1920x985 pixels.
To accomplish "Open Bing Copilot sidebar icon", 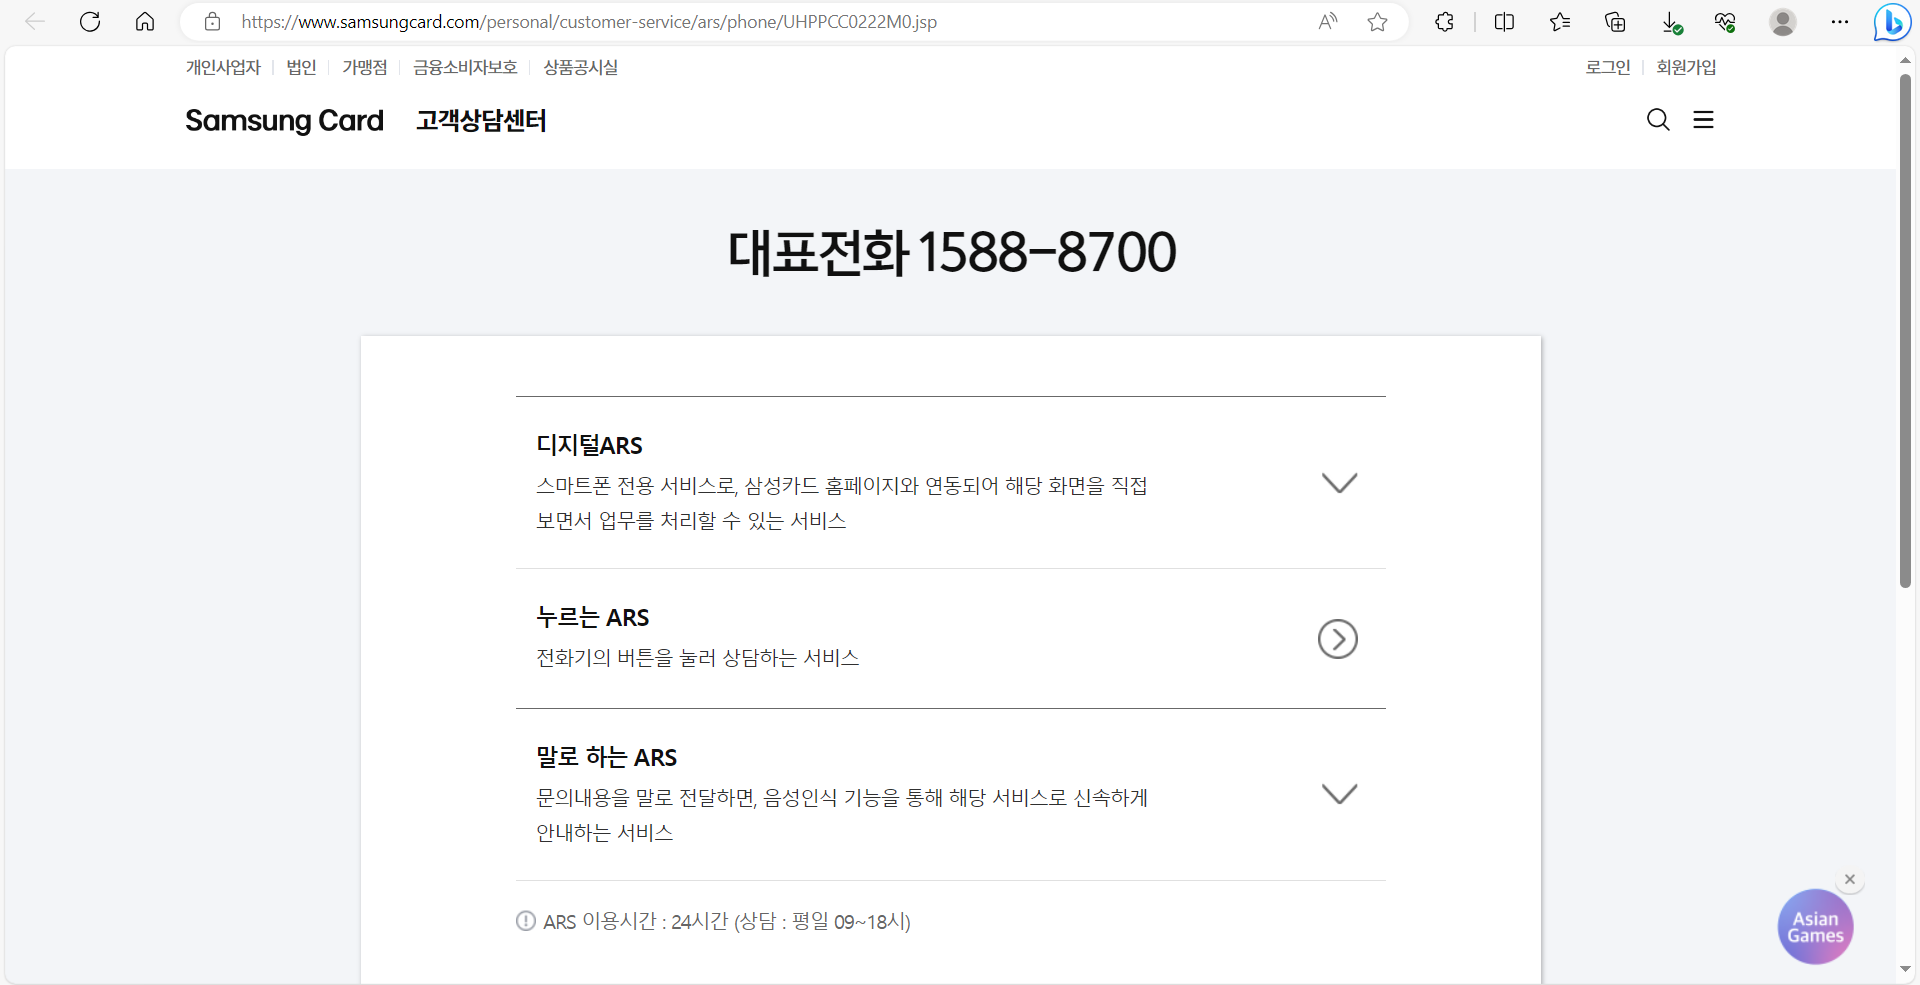I will 1892,22.
